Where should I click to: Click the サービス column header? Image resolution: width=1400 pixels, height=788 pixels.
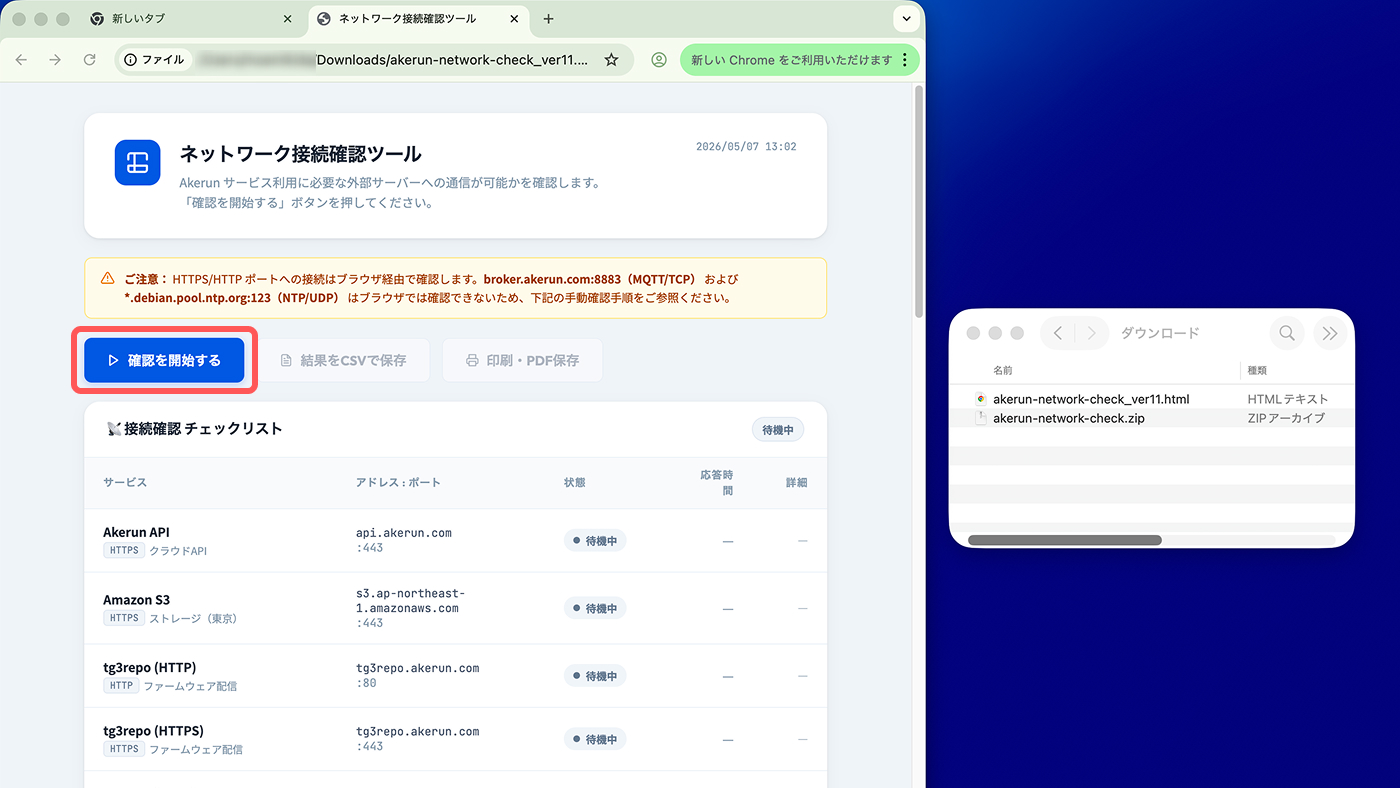(x=125, y=482)
